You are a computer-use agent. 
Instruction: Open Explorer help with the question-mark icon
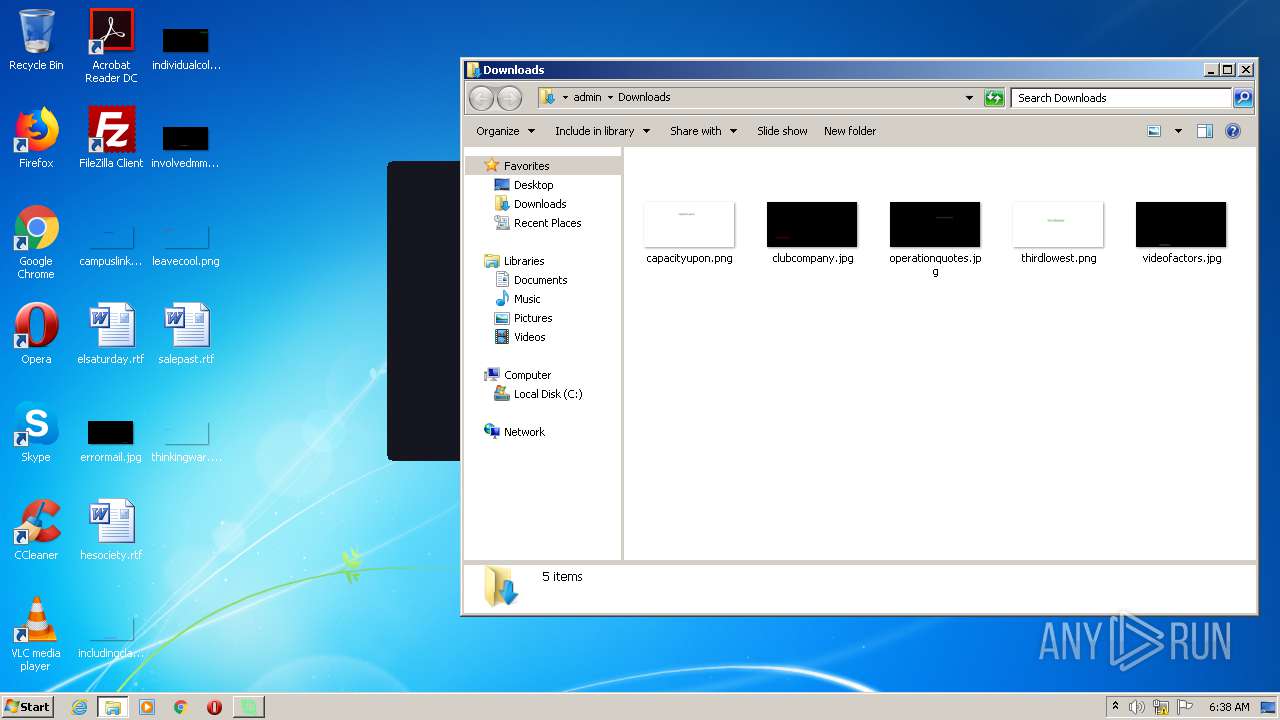coord(1233,131)
